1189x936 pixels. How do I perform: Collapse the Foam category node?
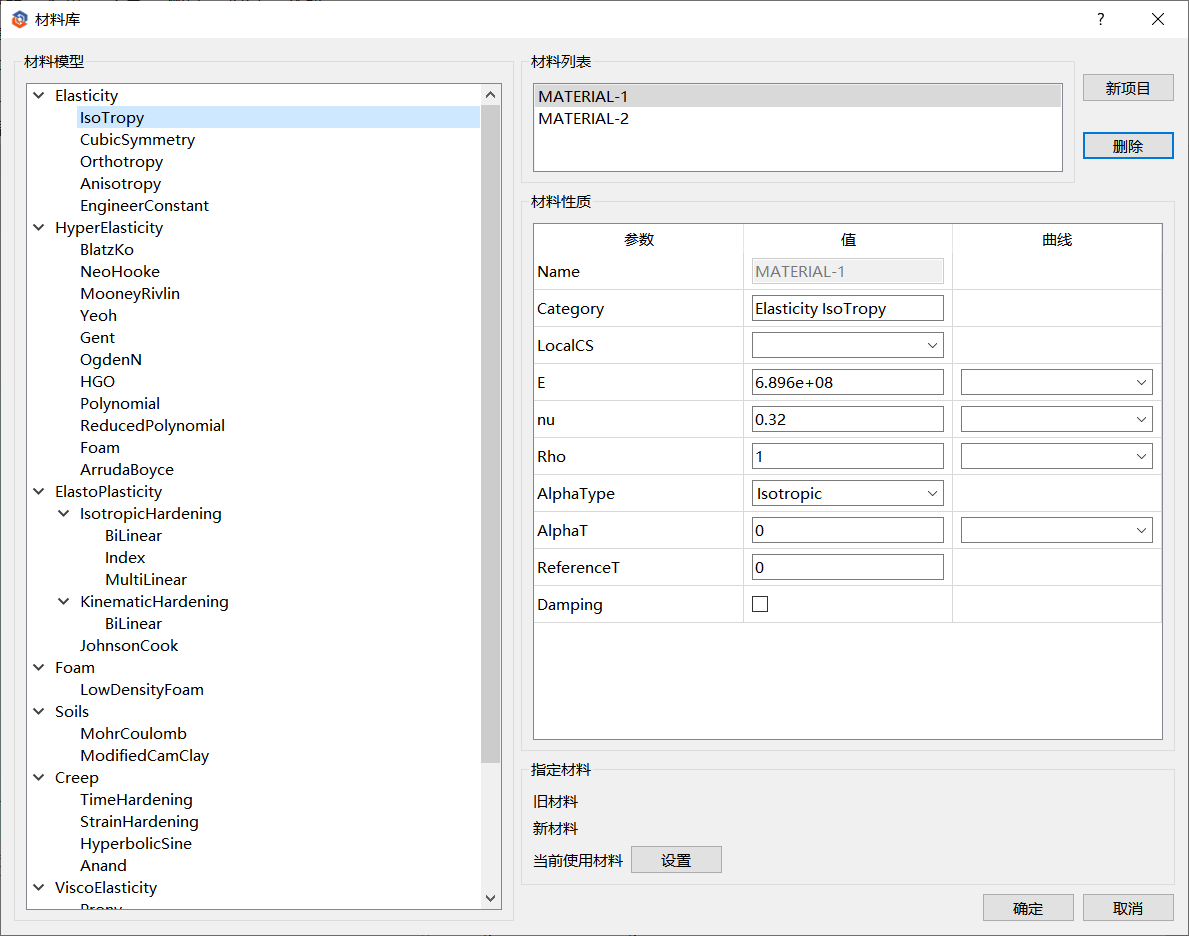pyautogui.click(x=39, y=667)
